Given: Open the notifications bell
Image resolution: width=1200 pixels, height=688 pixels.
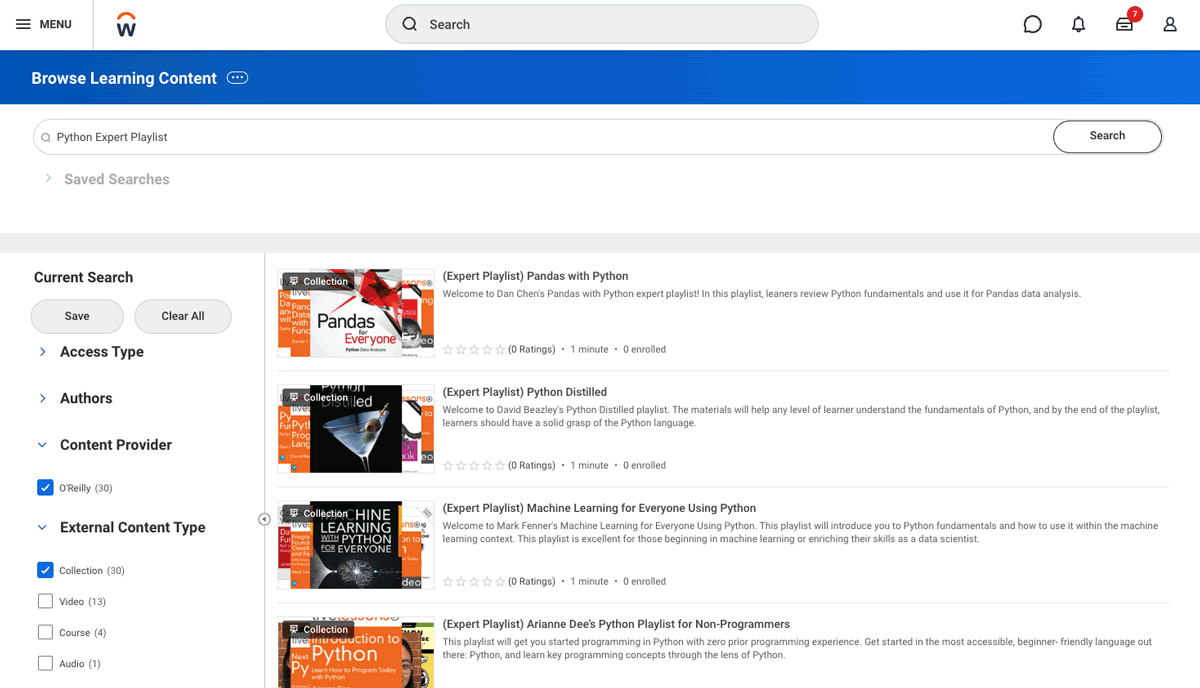Looking at the screenshot, I should (1078, 24).
